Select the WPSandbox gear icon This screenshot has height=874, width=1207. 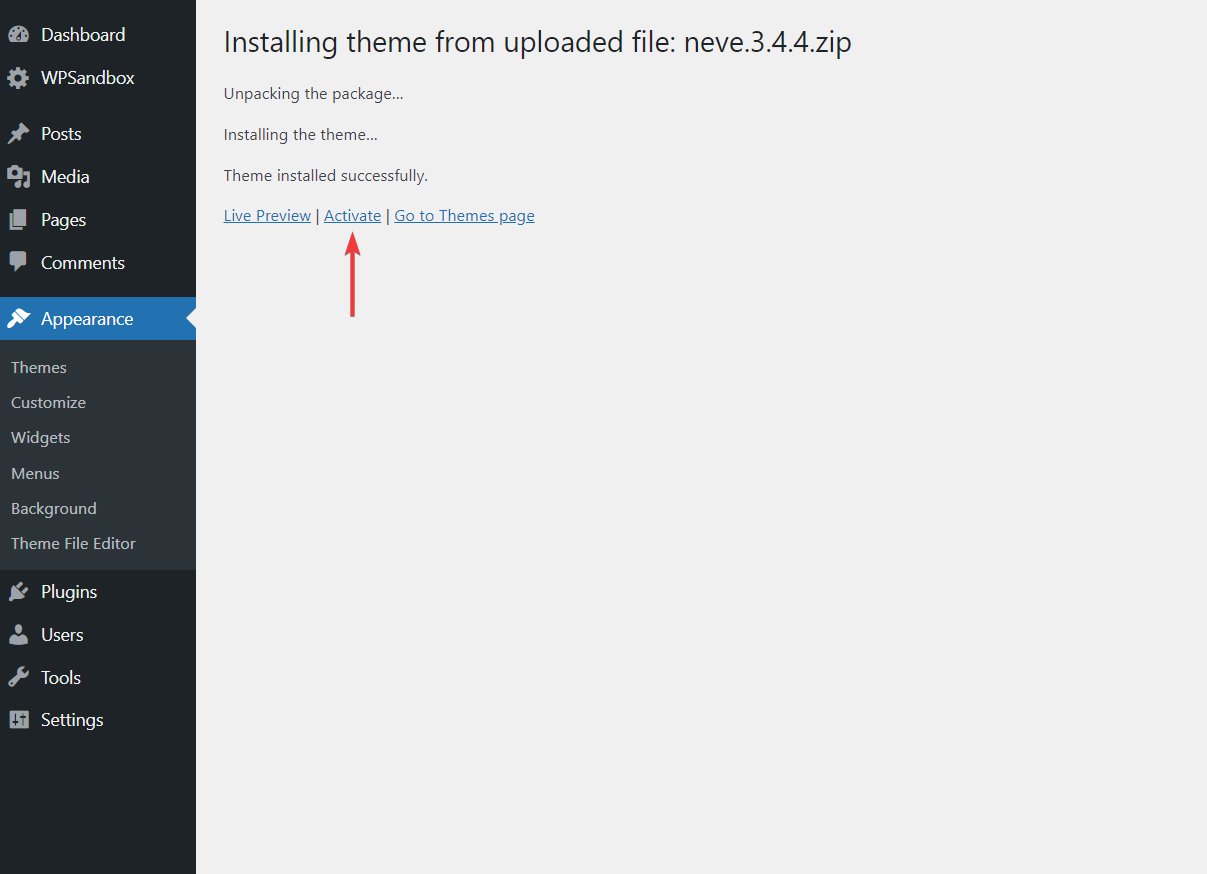21,77
